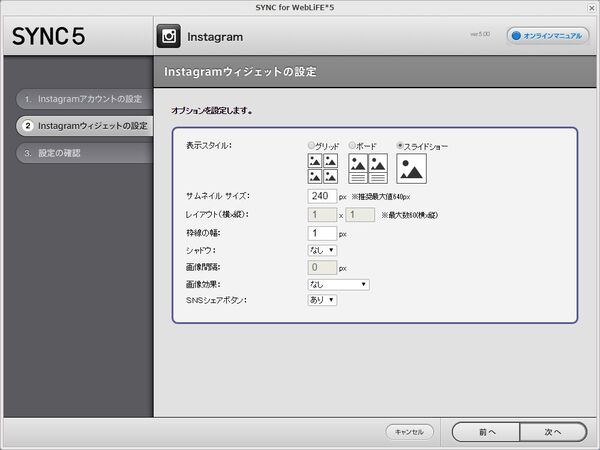This screenshot has height=450, width=600.
Task: Select the grid layout thumbnail icon
Action: click(x=323, y=168)
